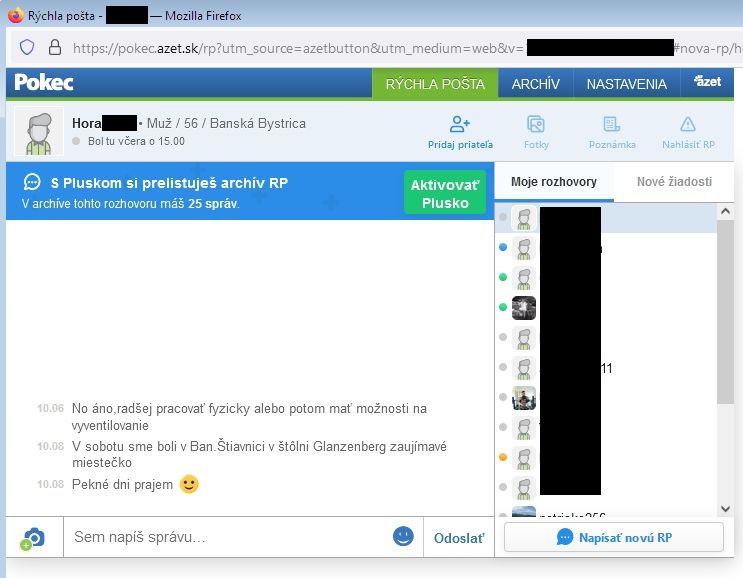Click the camera attach photo icon
Image resolution: width=743 pixels, height=578 pixels.
[x=33, y=538]
